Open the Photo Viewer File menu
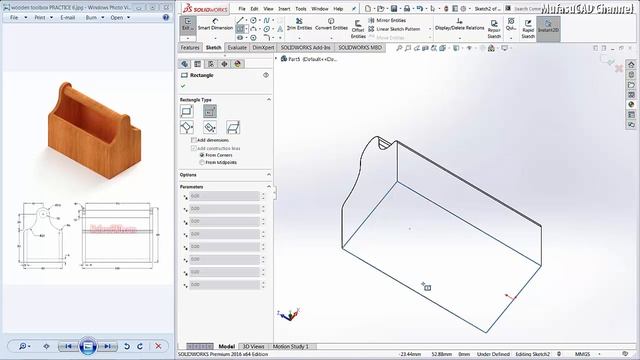Viewport: 640px width, 360px height. click(14, 18)
